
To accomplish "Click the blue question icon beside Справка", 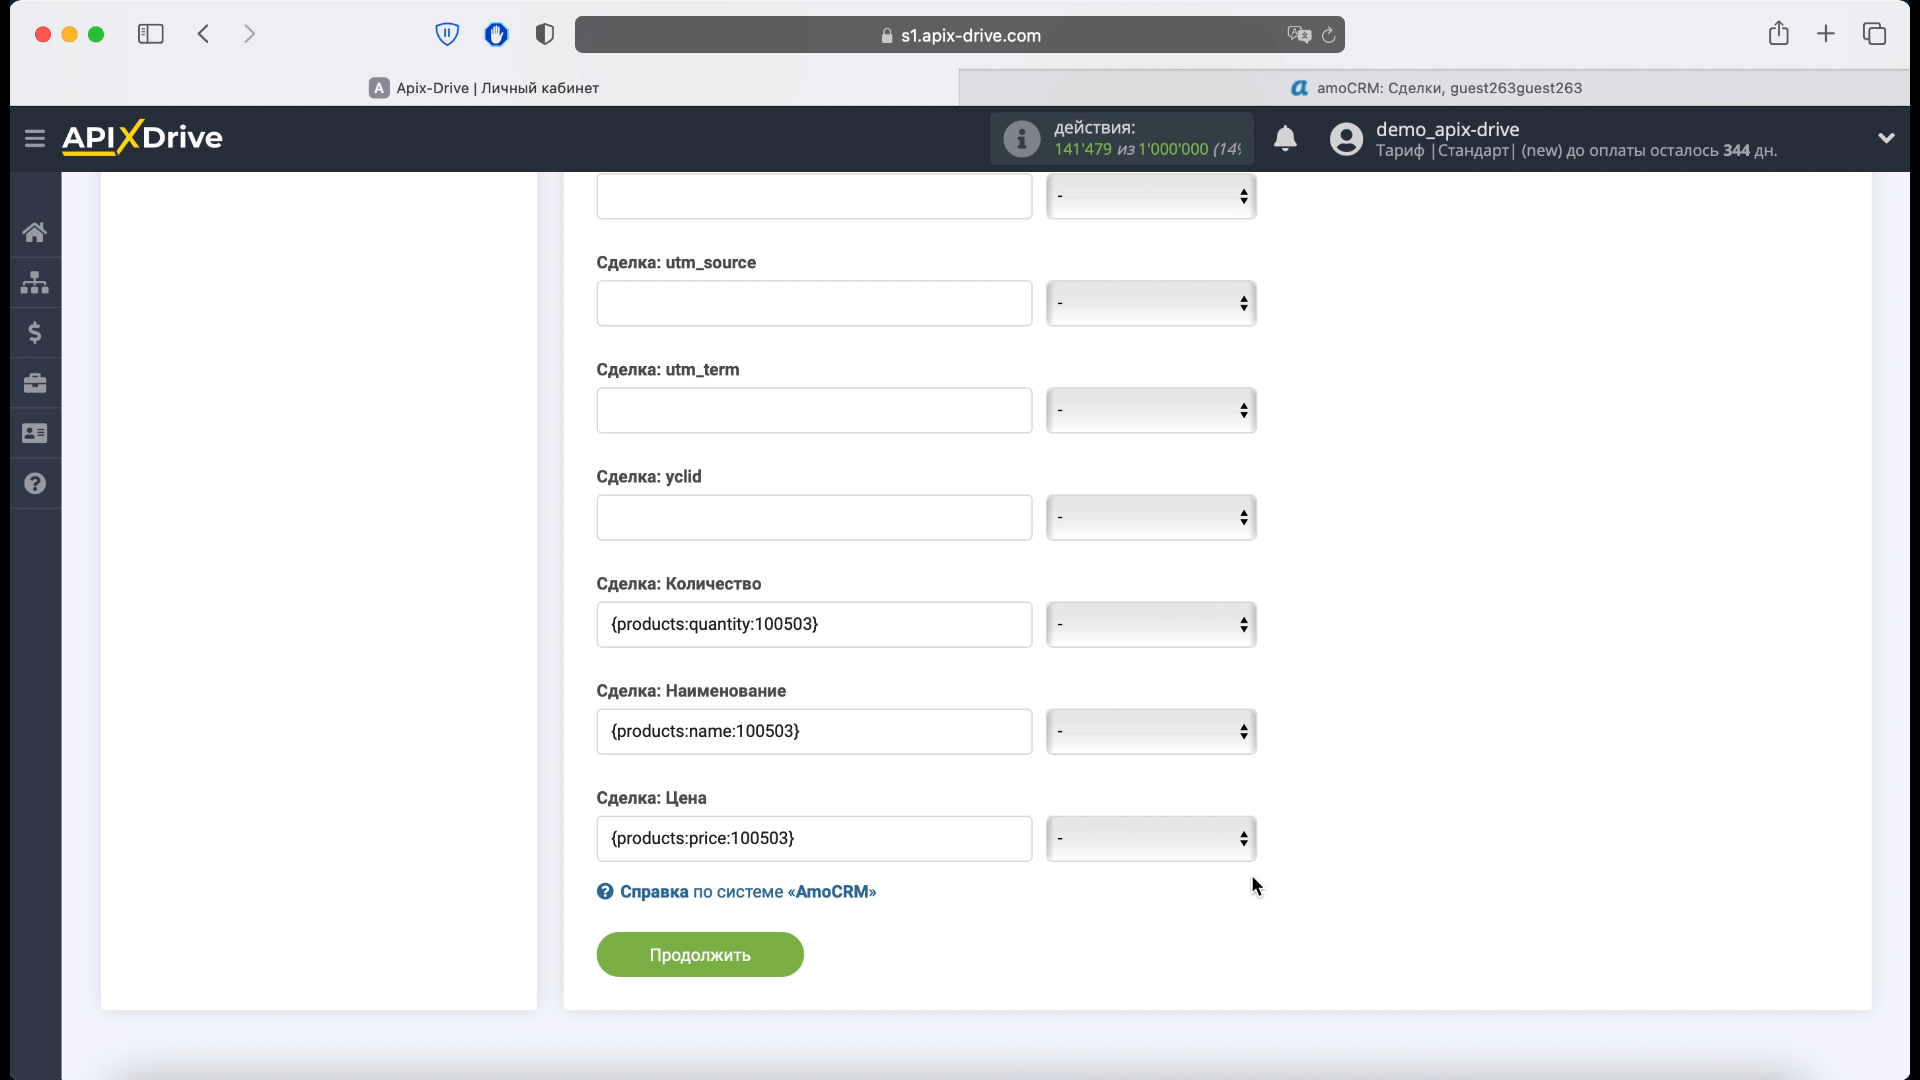I will click(605, 891).
